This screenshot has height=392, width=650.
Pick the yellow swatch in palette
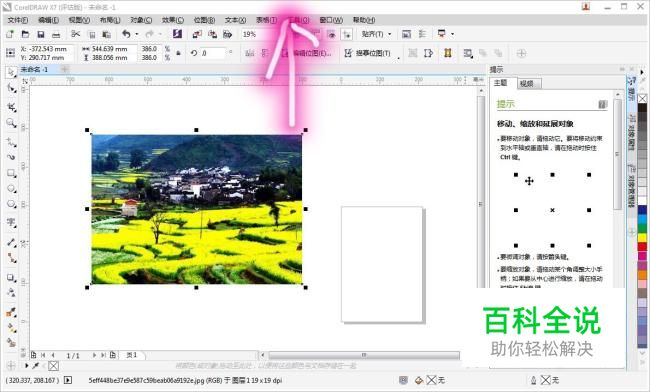[x=642, y=238]
